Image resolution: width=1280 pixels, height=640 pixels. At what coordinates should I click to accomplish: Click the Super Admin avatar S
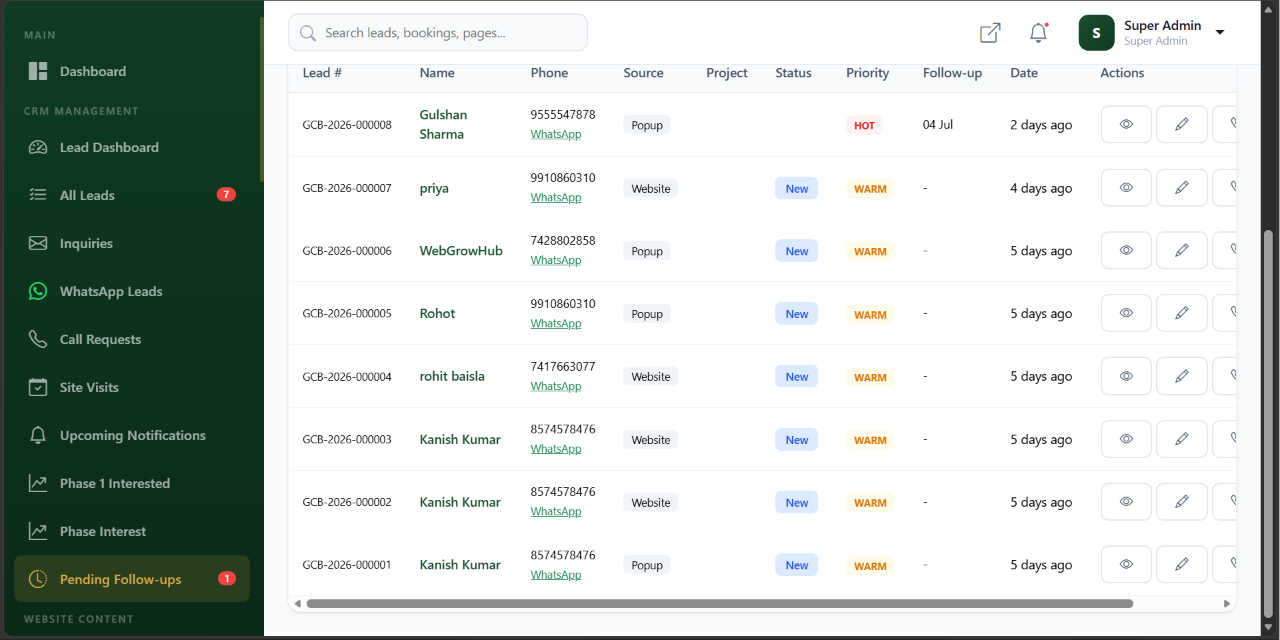[1096, 33]
